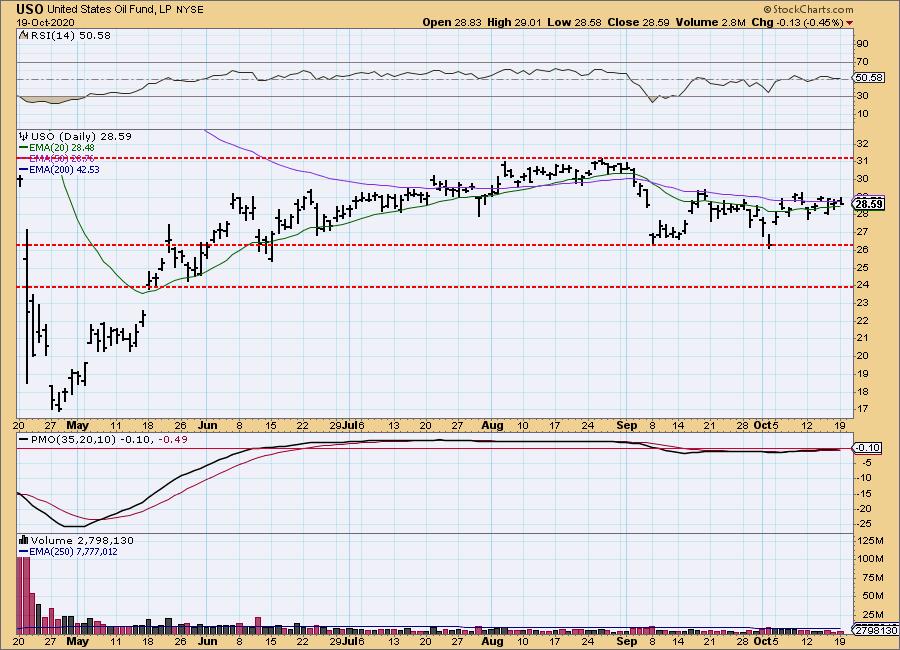Click the RSI(14) indicator icon

[x=24, y=35]
